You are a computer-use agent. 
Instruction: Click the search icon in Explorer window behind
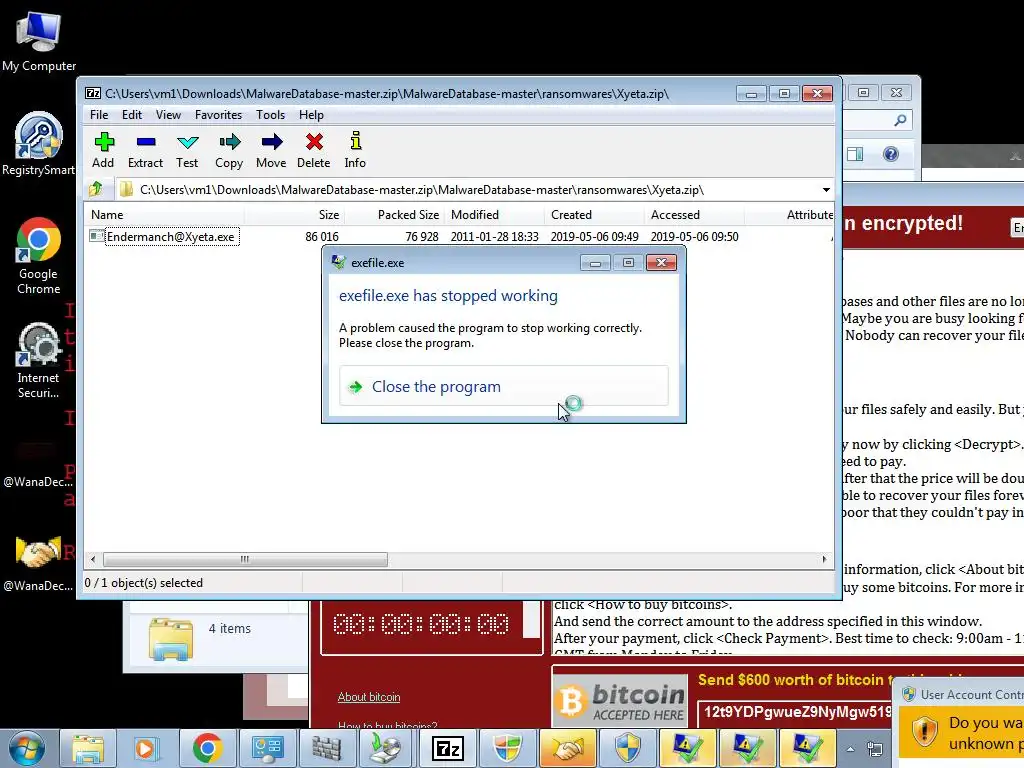[x=901, y=120]
